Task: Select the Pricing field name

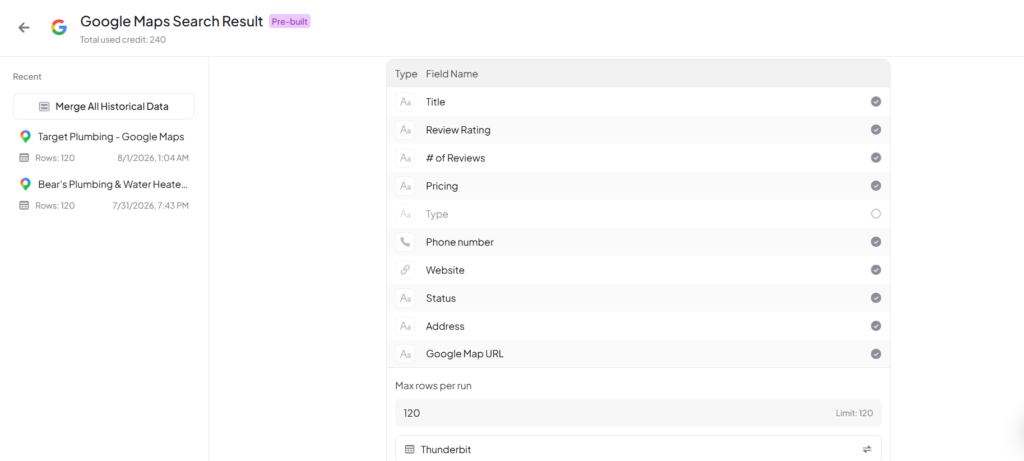Action: [x=441, y=186]
